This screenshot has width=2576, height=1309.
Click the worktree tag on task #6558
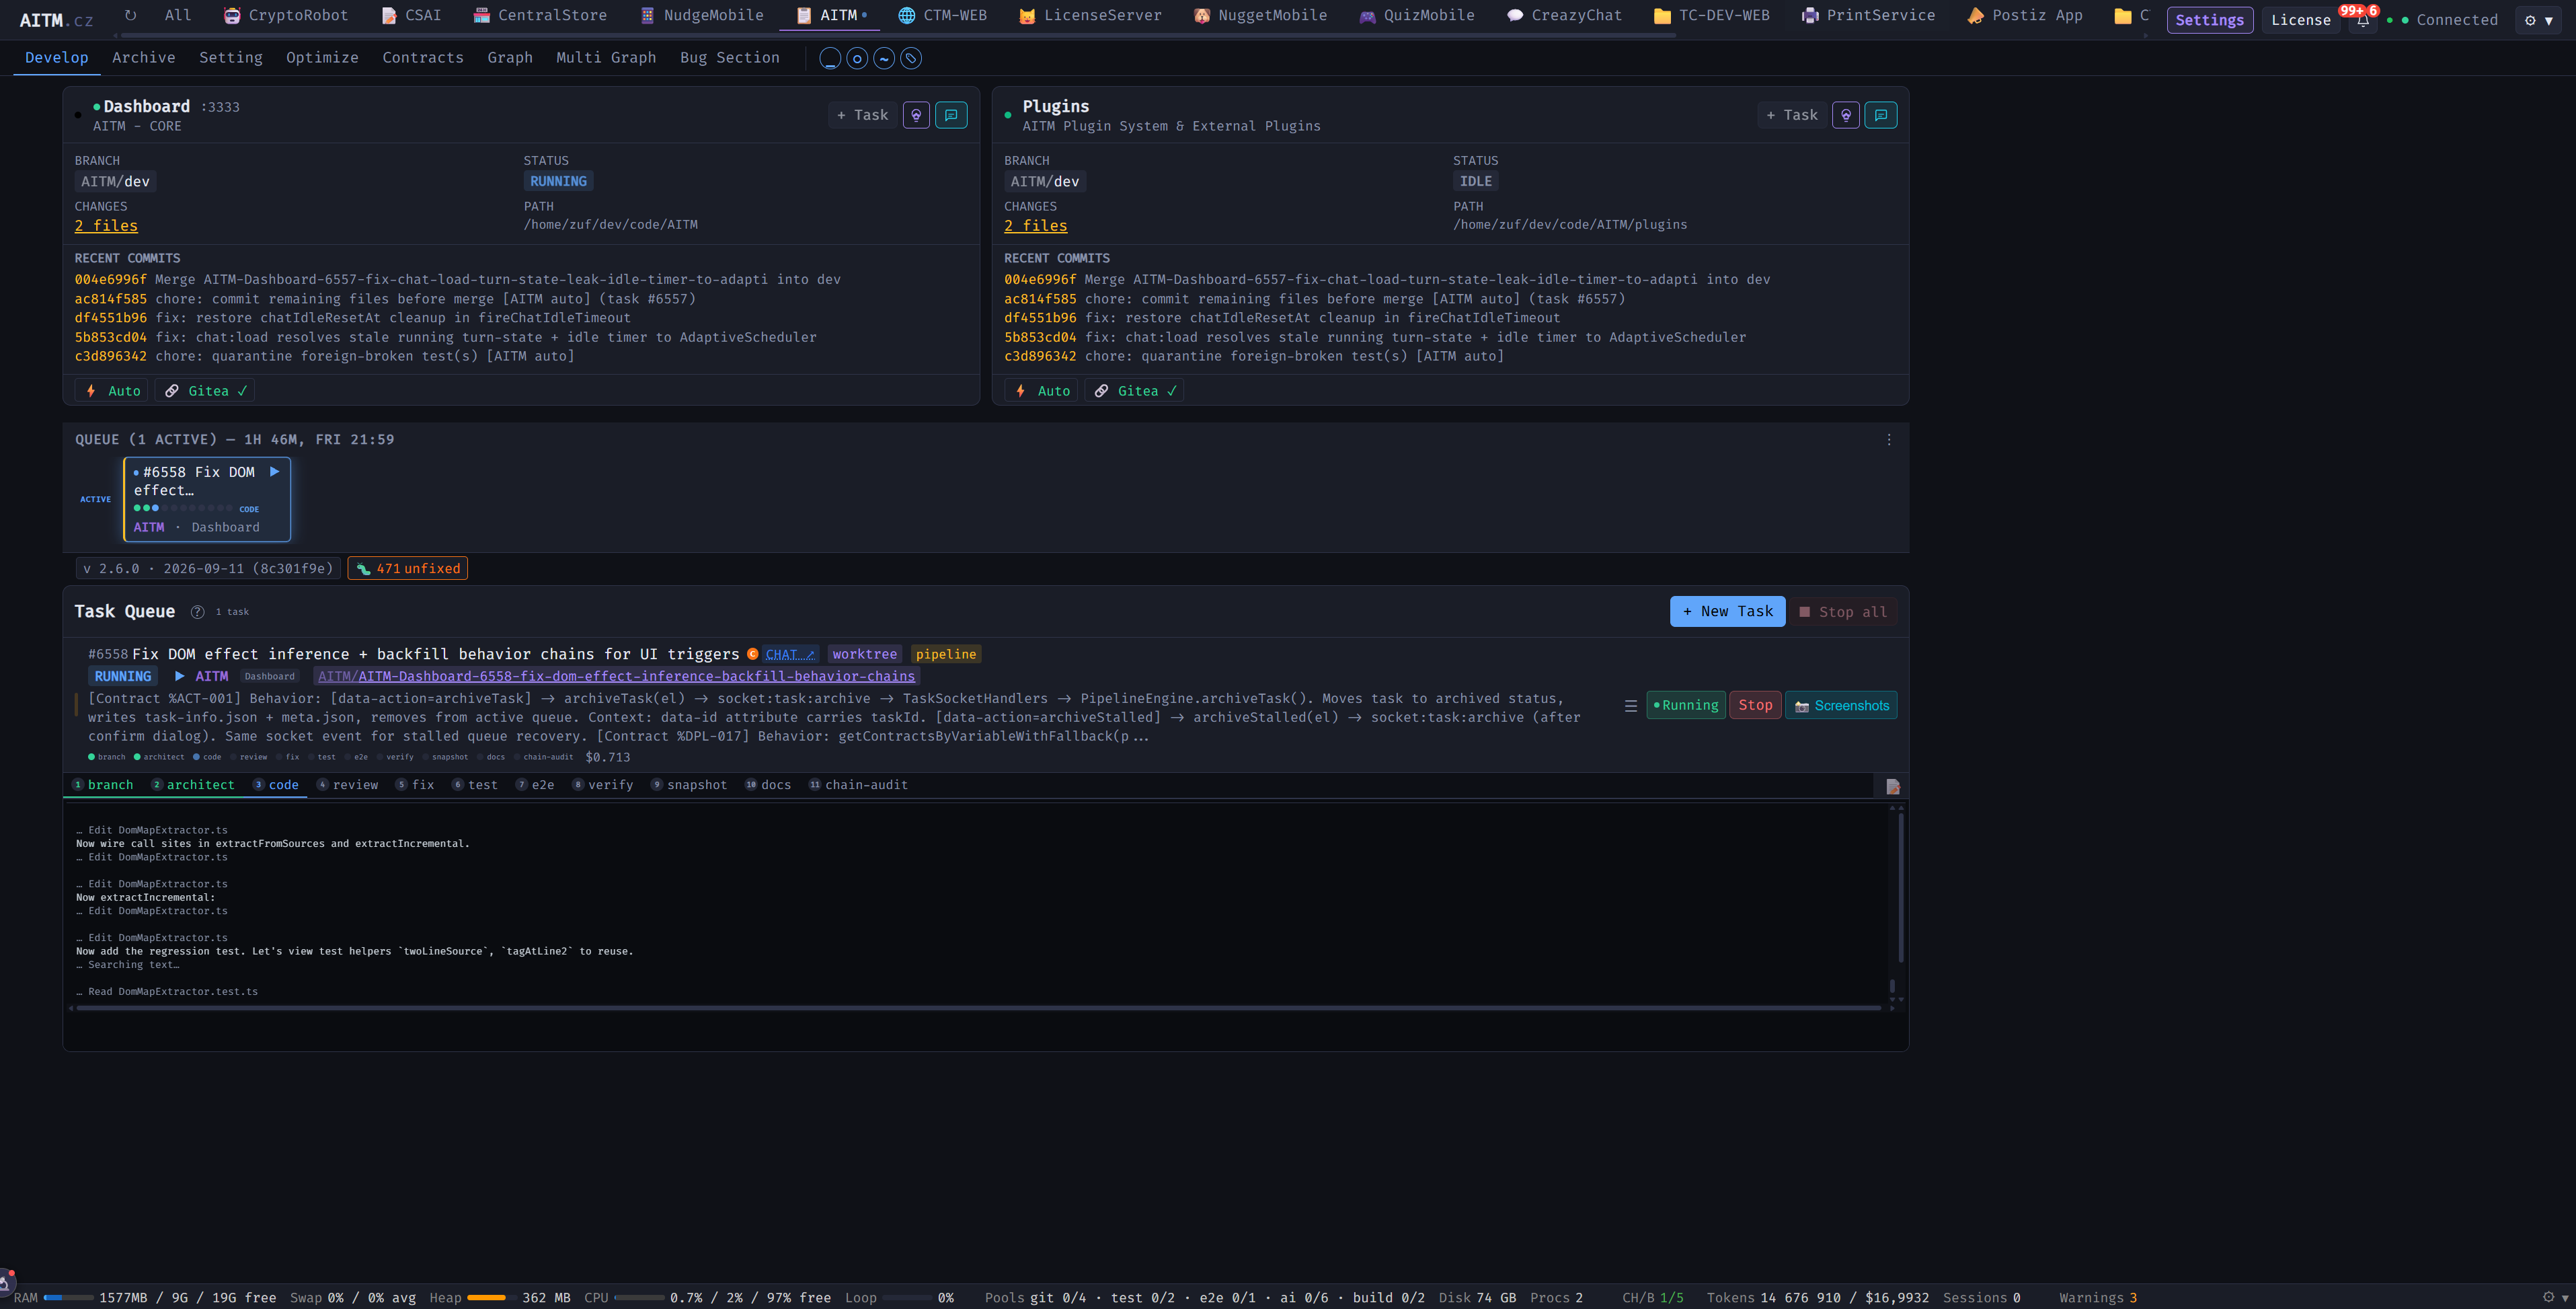[x=864, y=654]
